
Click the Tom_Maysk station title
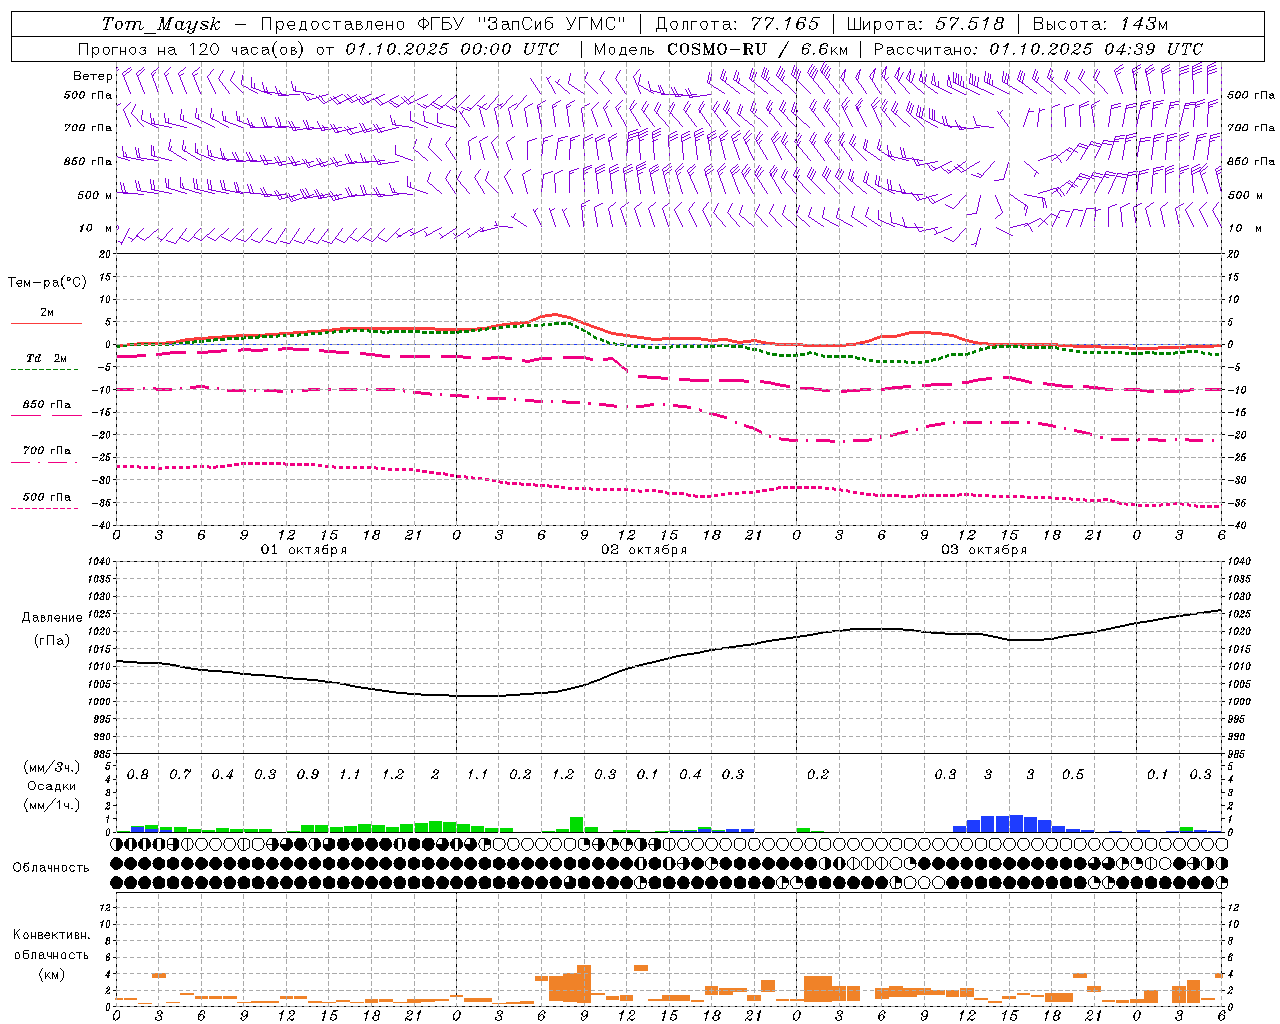point(161,24)
